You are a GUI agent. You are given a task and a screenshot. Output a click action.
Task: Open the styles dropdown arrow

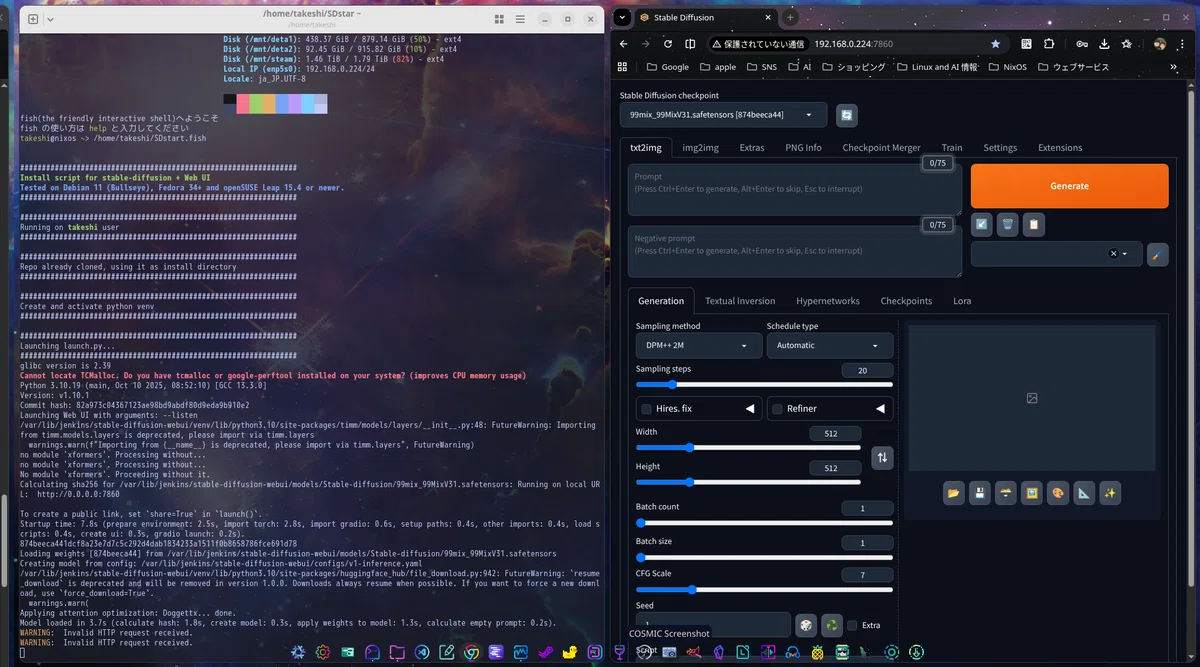pos(1126,254)
